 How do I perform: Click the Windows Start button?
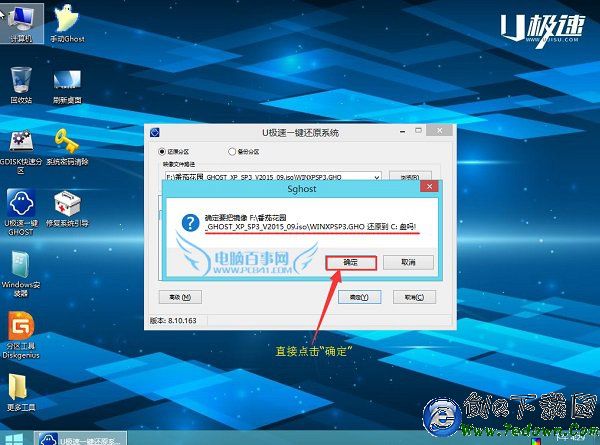coord(14,438)
